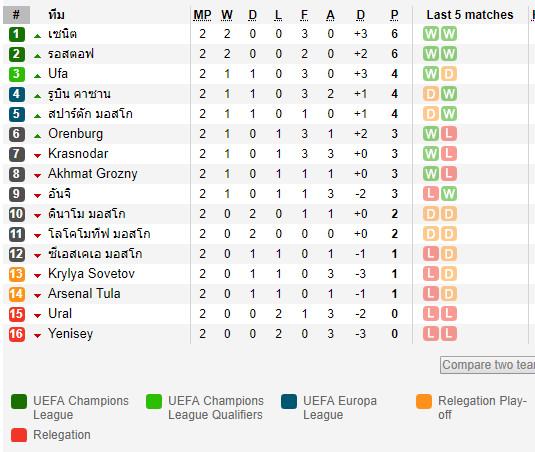Click Orenburg's red L loss badge
Screen dimensions: 535x452
click(x=449, y=134)
